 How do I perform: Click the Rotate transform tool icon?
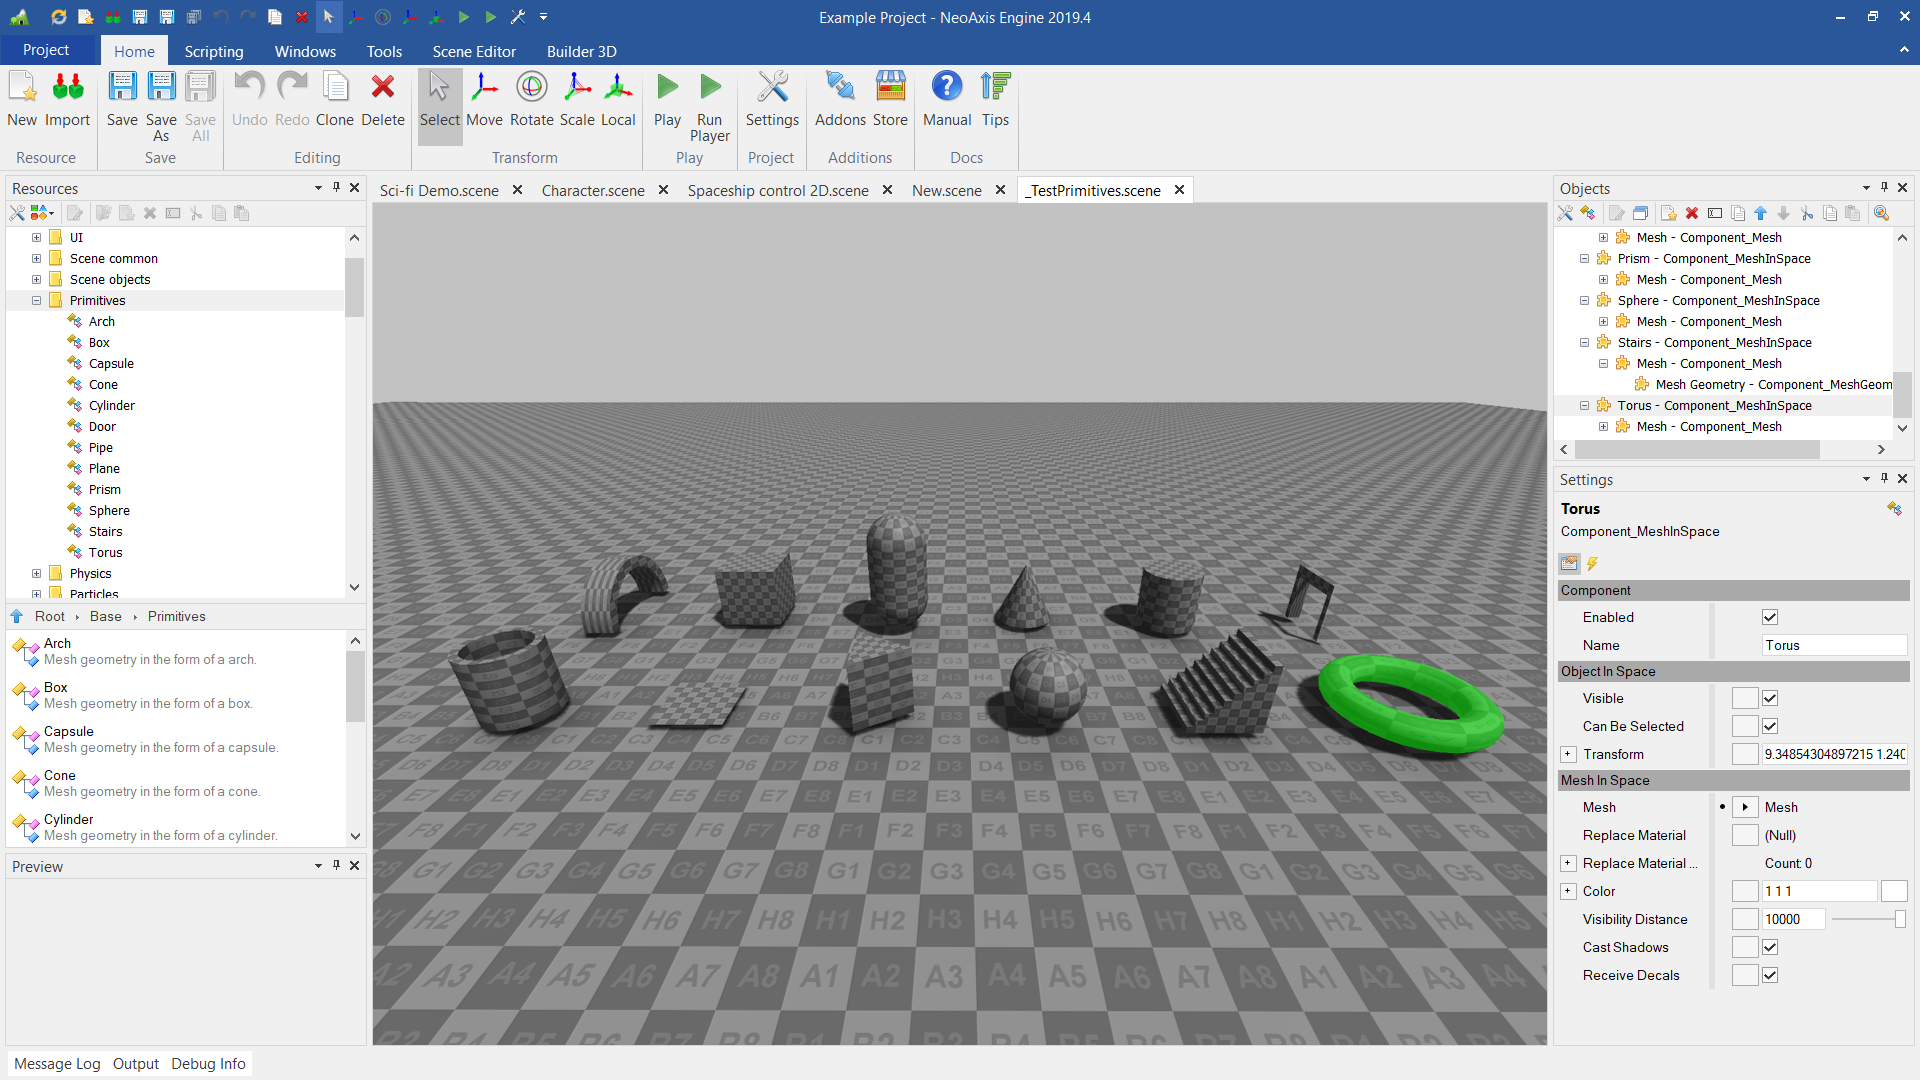531,88
